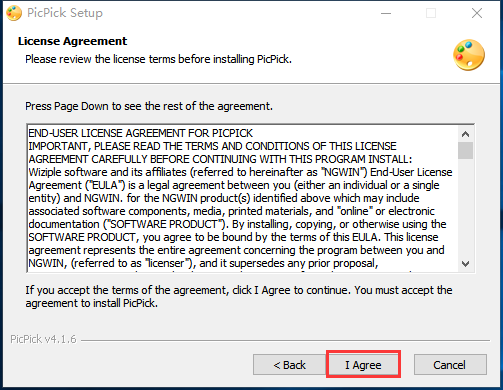The height and width of the screenshot is (390, 503).
Task: Accept the license with I Agree
Action: pos(363,365)
